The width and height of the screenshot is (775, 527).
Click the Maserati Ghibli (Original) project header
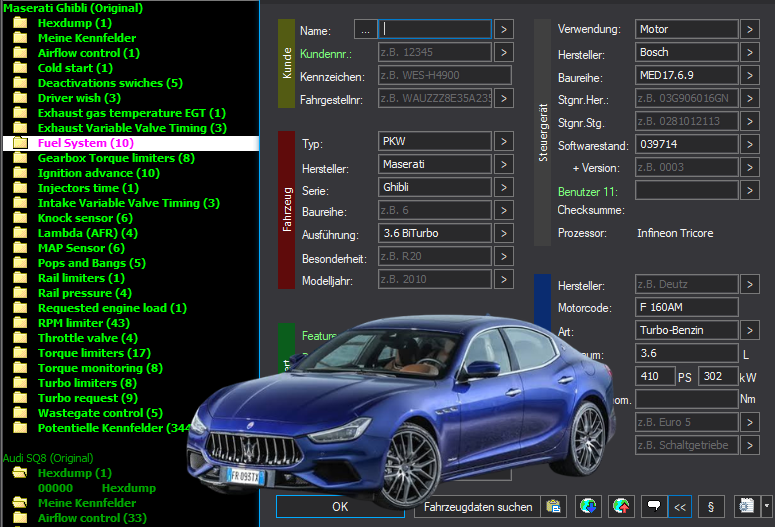[73, 8]
